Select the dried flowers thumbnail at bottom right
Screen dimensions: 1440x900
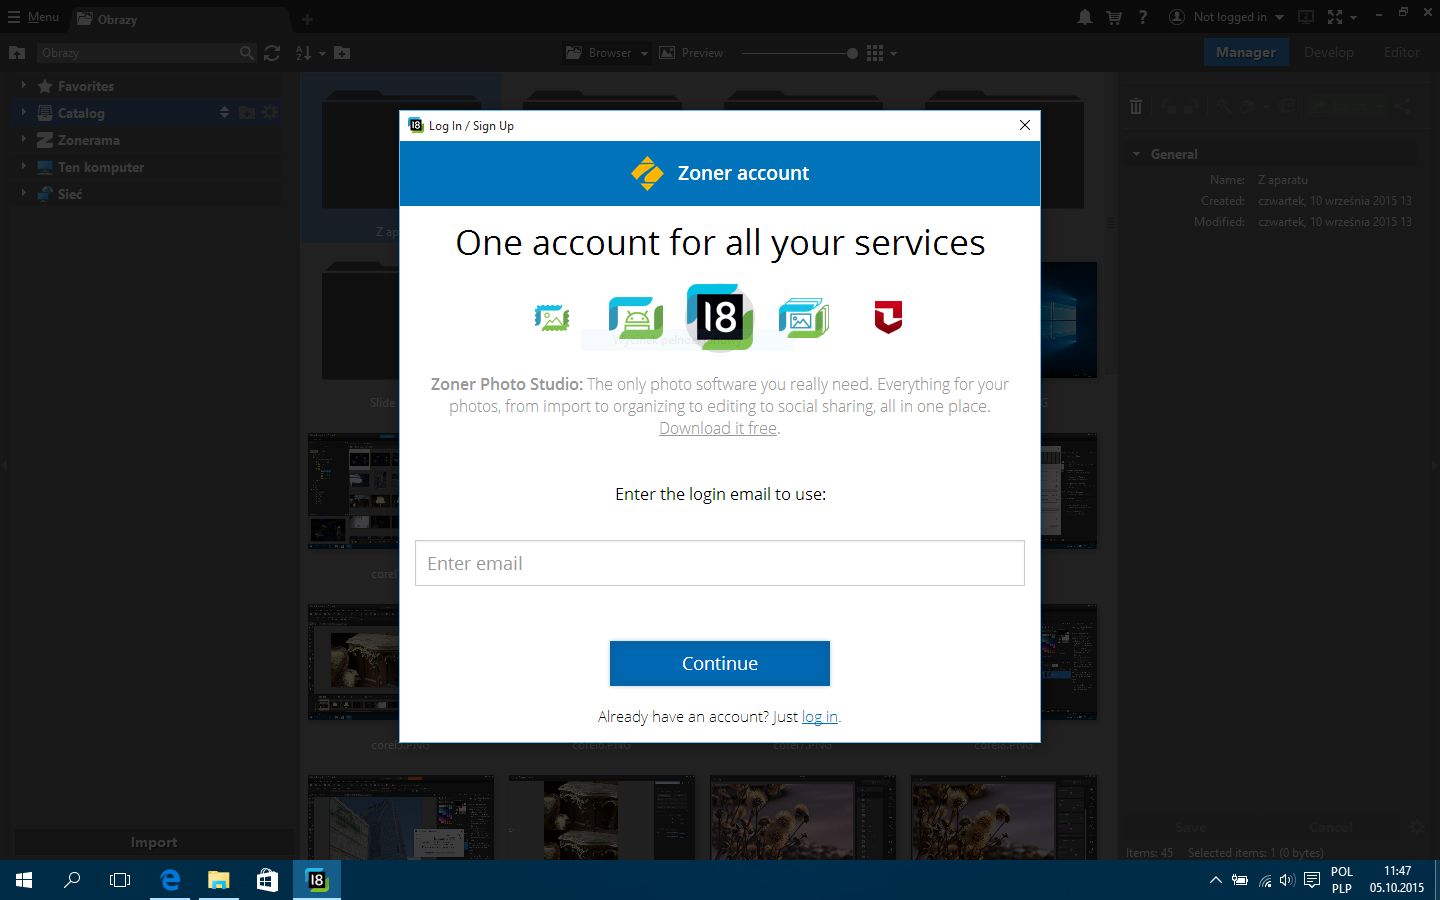pos(1004,818)
